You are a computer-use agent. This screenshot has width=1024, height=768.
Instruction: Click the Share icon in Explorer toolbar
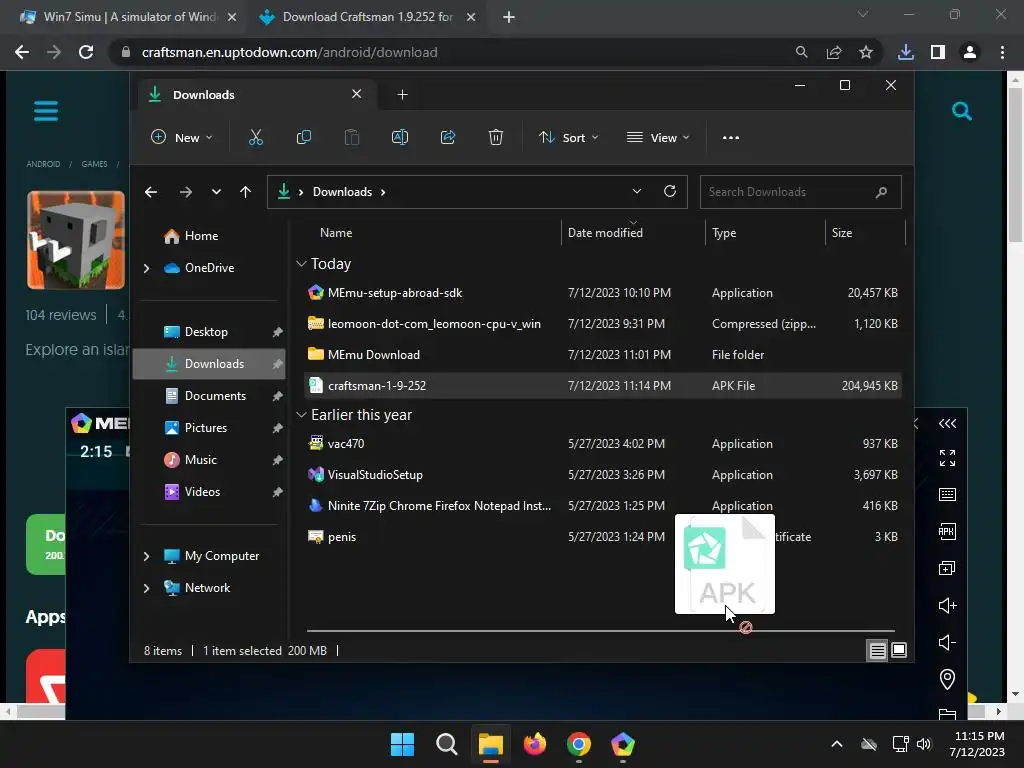click(x=448, y=137)
